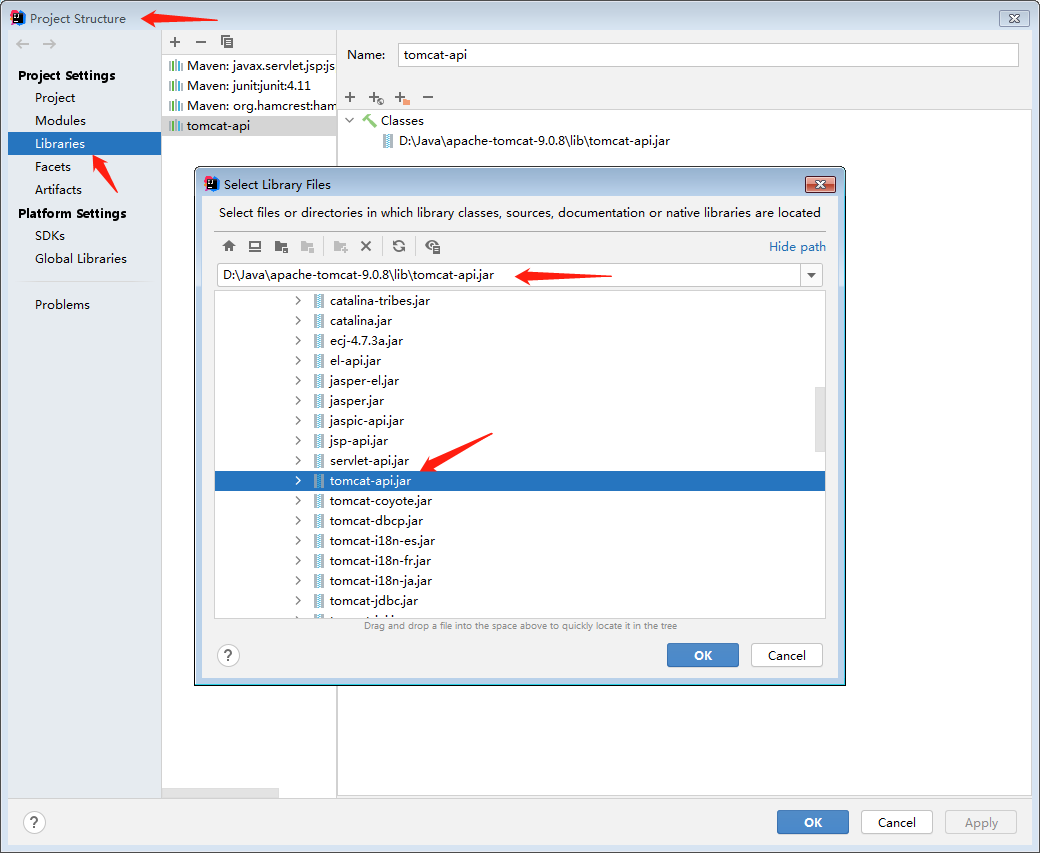Add library root with plus icon
The width and height of the screenshot is (1040, 853).
tap(350, 98)
